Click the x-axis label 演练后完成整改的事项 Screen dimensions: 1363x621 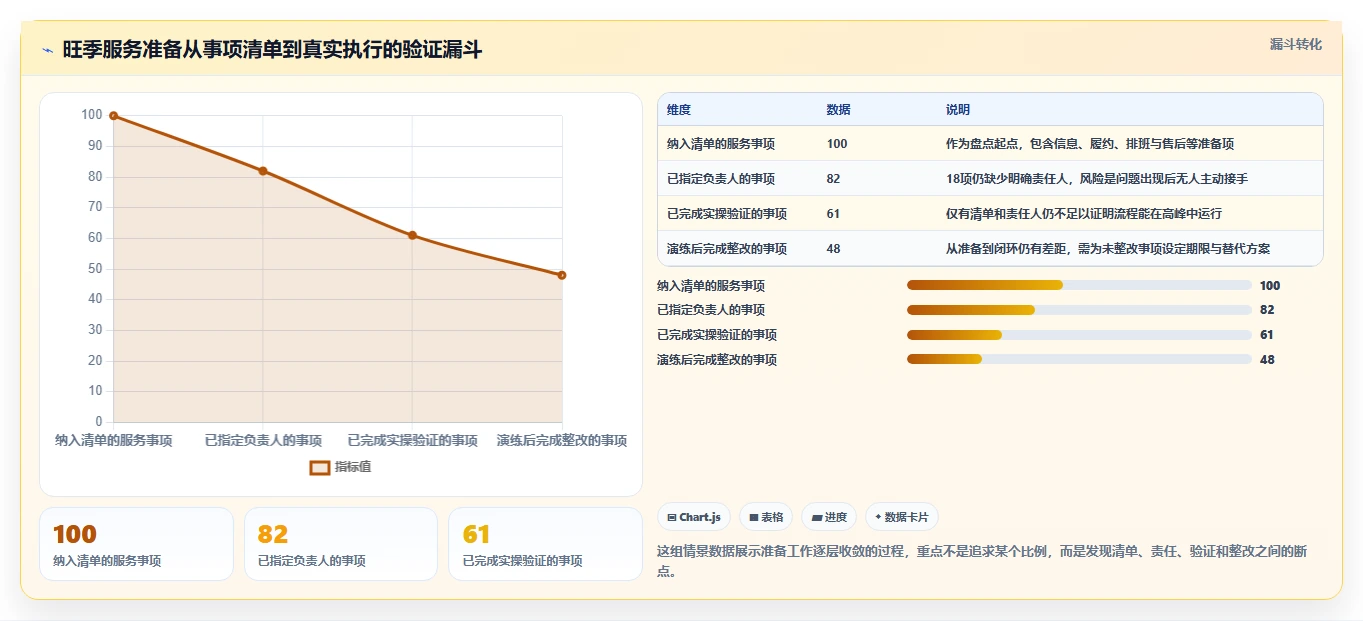pyautogui.click(x=562, y=441)
